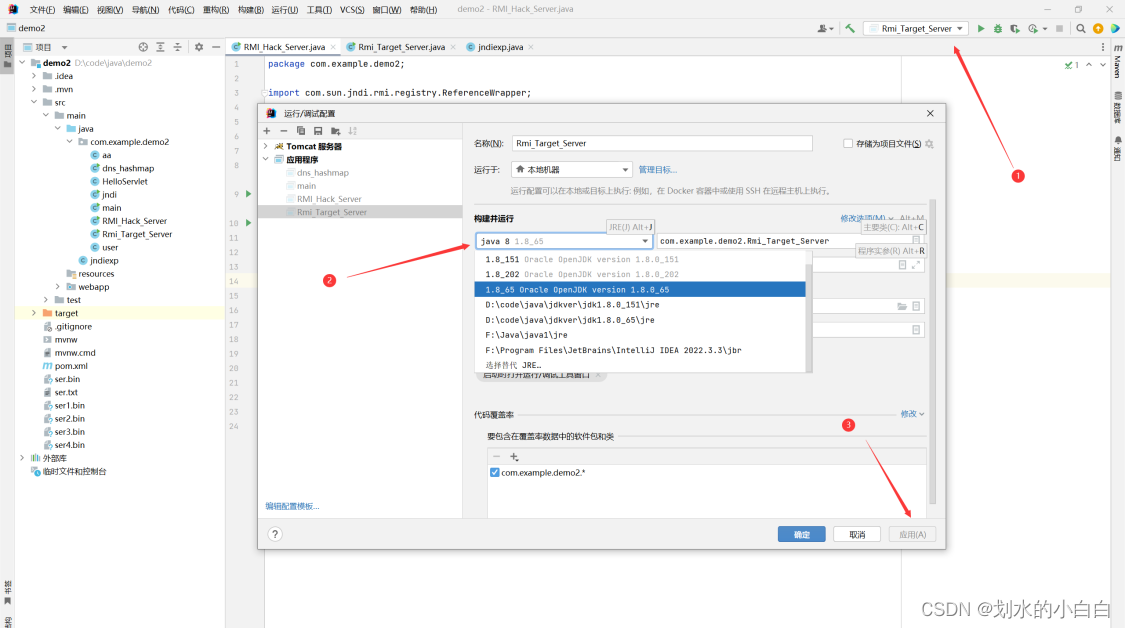Open the editor tabs more options menu
The width and height of the screenshot is (1125, 628).
1103,47
